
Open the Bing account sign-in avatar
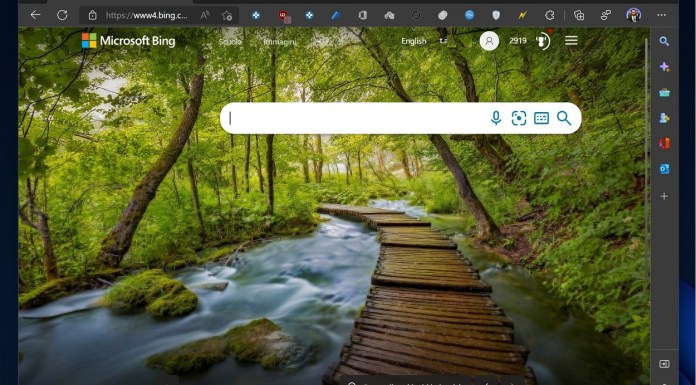(x=489, y=41)
